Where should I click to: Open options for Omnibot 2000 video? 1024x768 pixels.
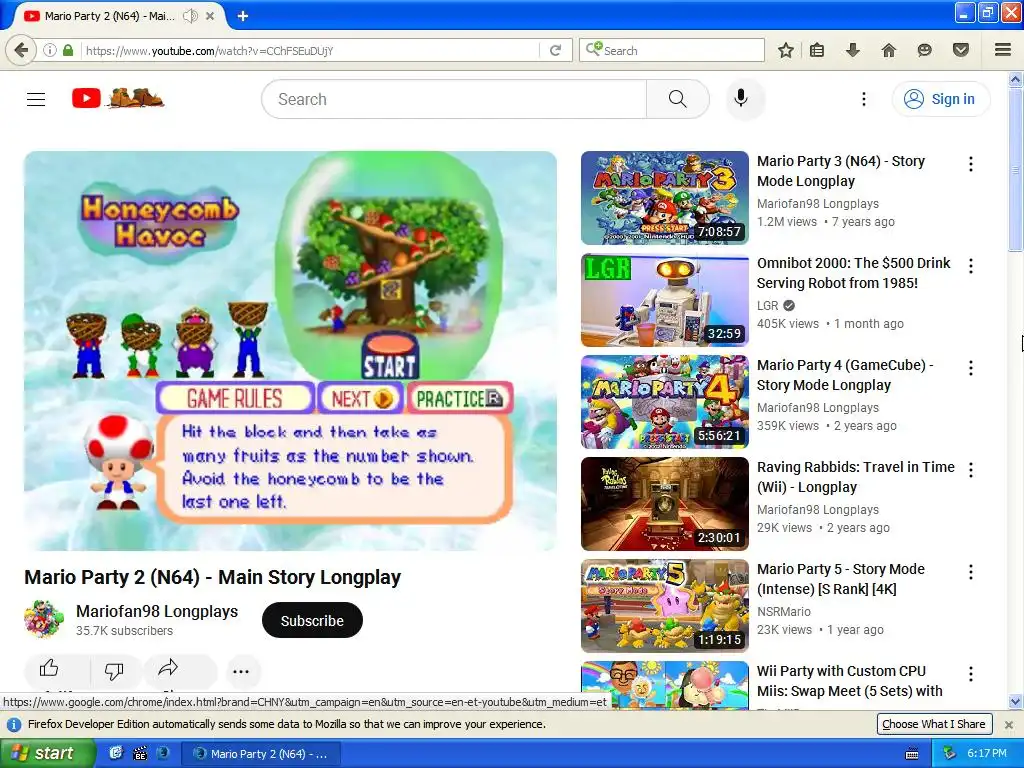tap(971, 266)
